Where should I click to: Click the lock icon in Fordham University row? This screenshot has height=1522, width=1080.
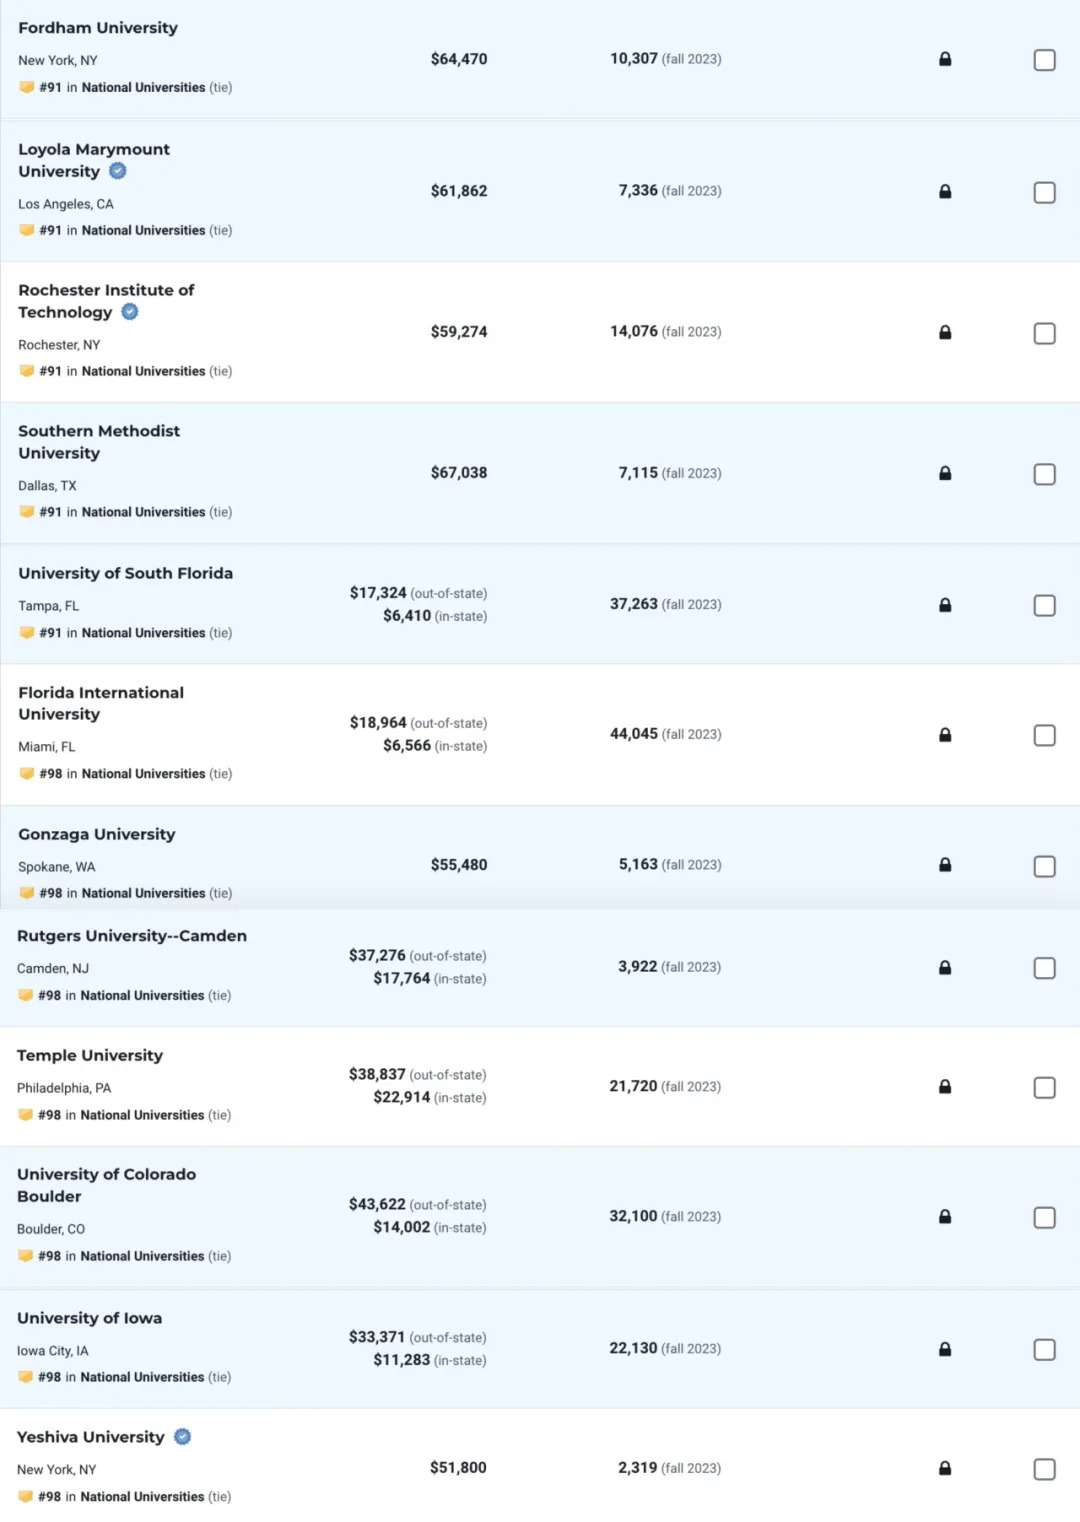[945, 59]
